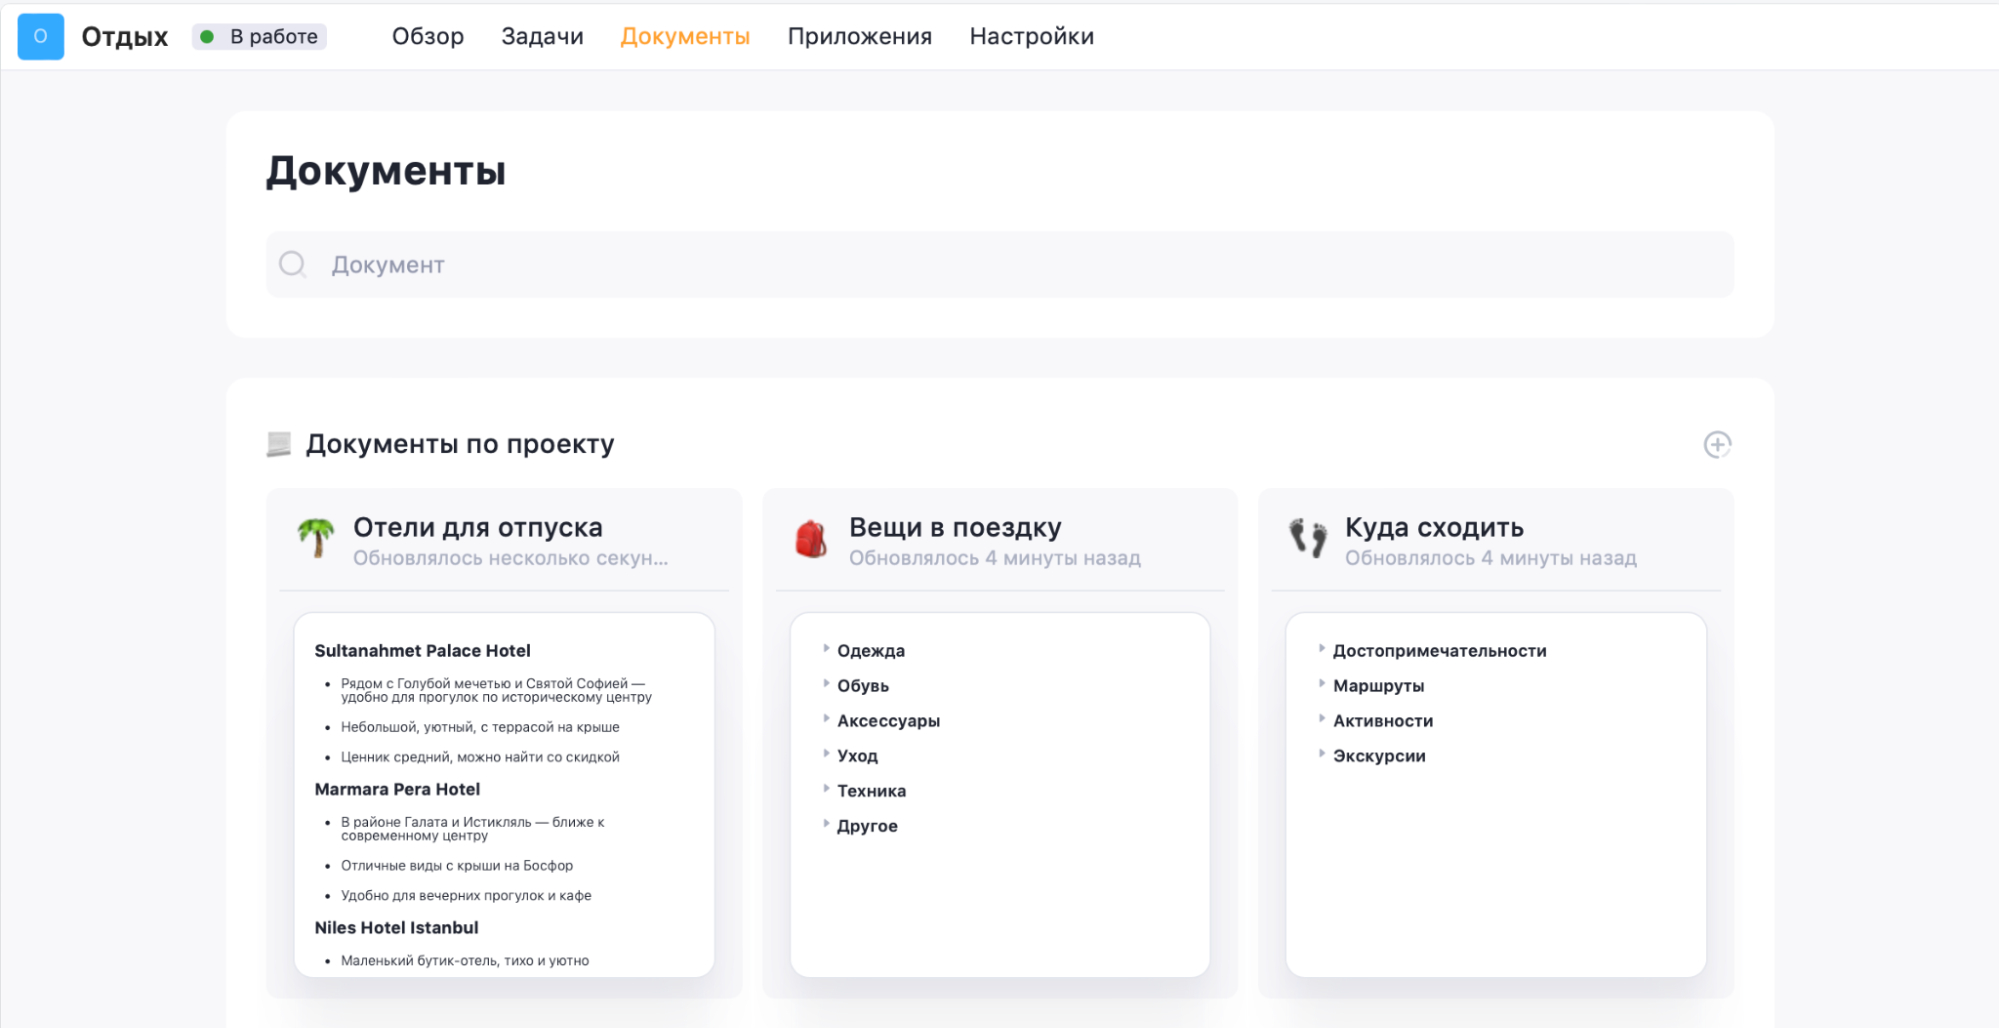
Task: Click the palm tree icon for hotels document
Action: pyautogui.click(x=316, y=538)
